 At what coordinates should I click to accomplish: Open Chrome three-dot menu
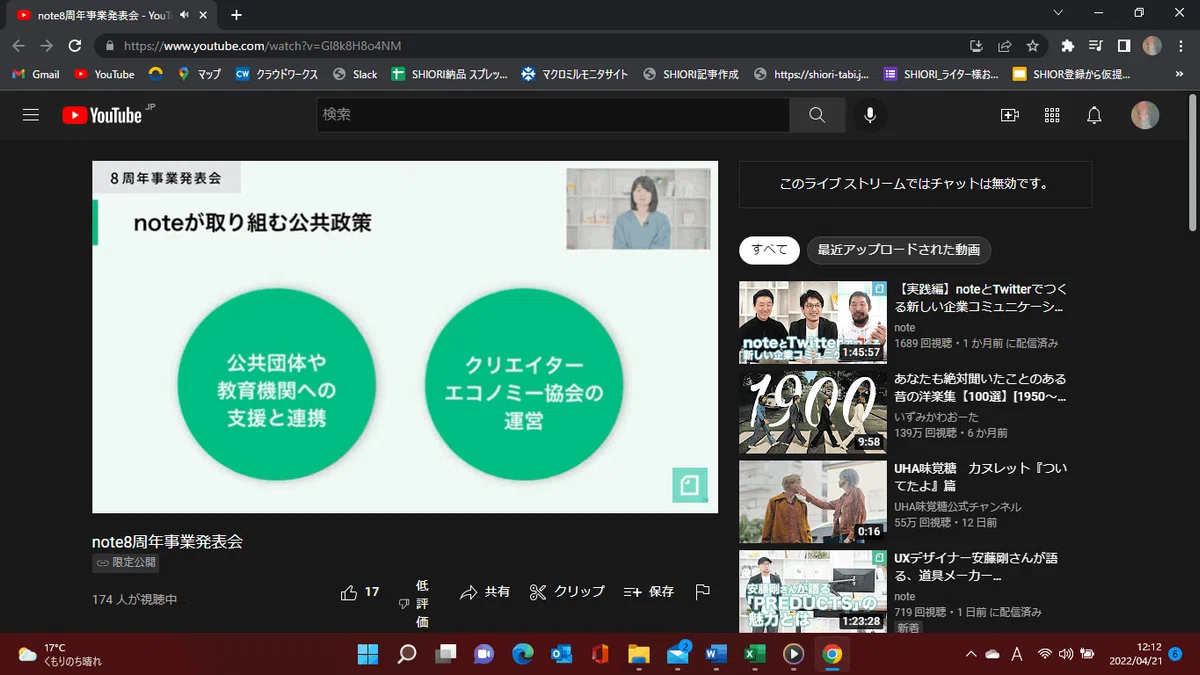pos(1181,46)
